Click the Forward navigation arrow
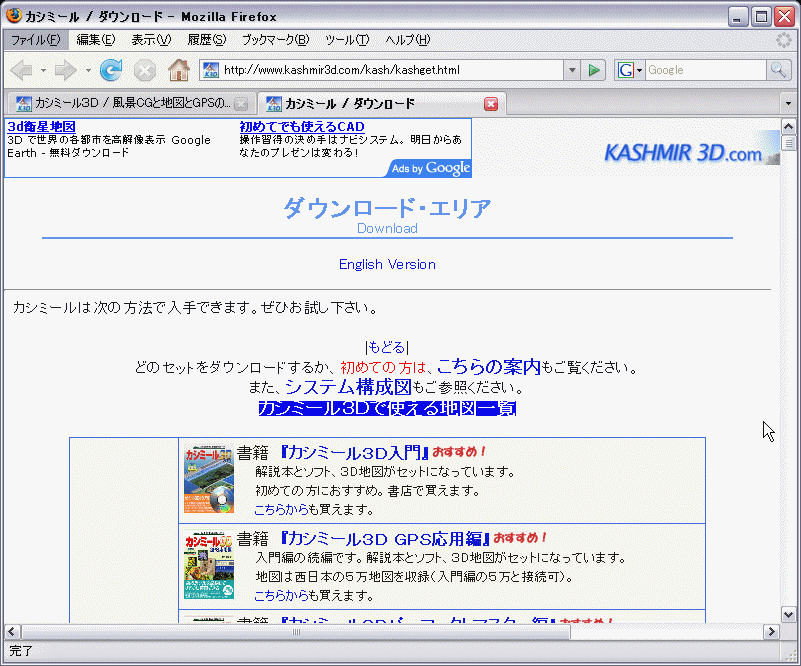 (x=65, y=70)
